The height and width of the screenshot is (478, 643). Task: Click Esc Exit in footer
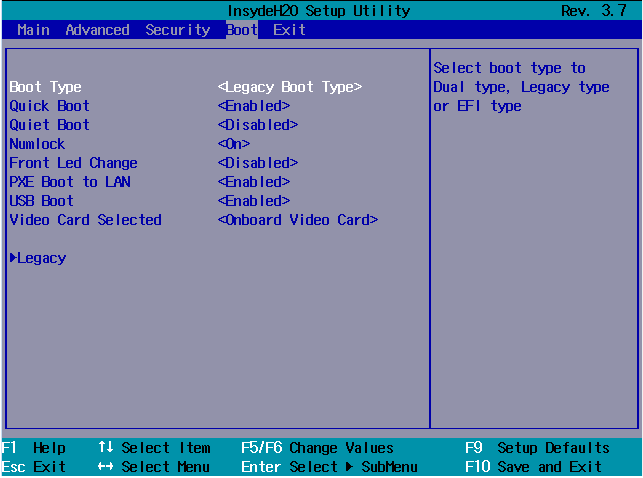(x=34, y=467)
